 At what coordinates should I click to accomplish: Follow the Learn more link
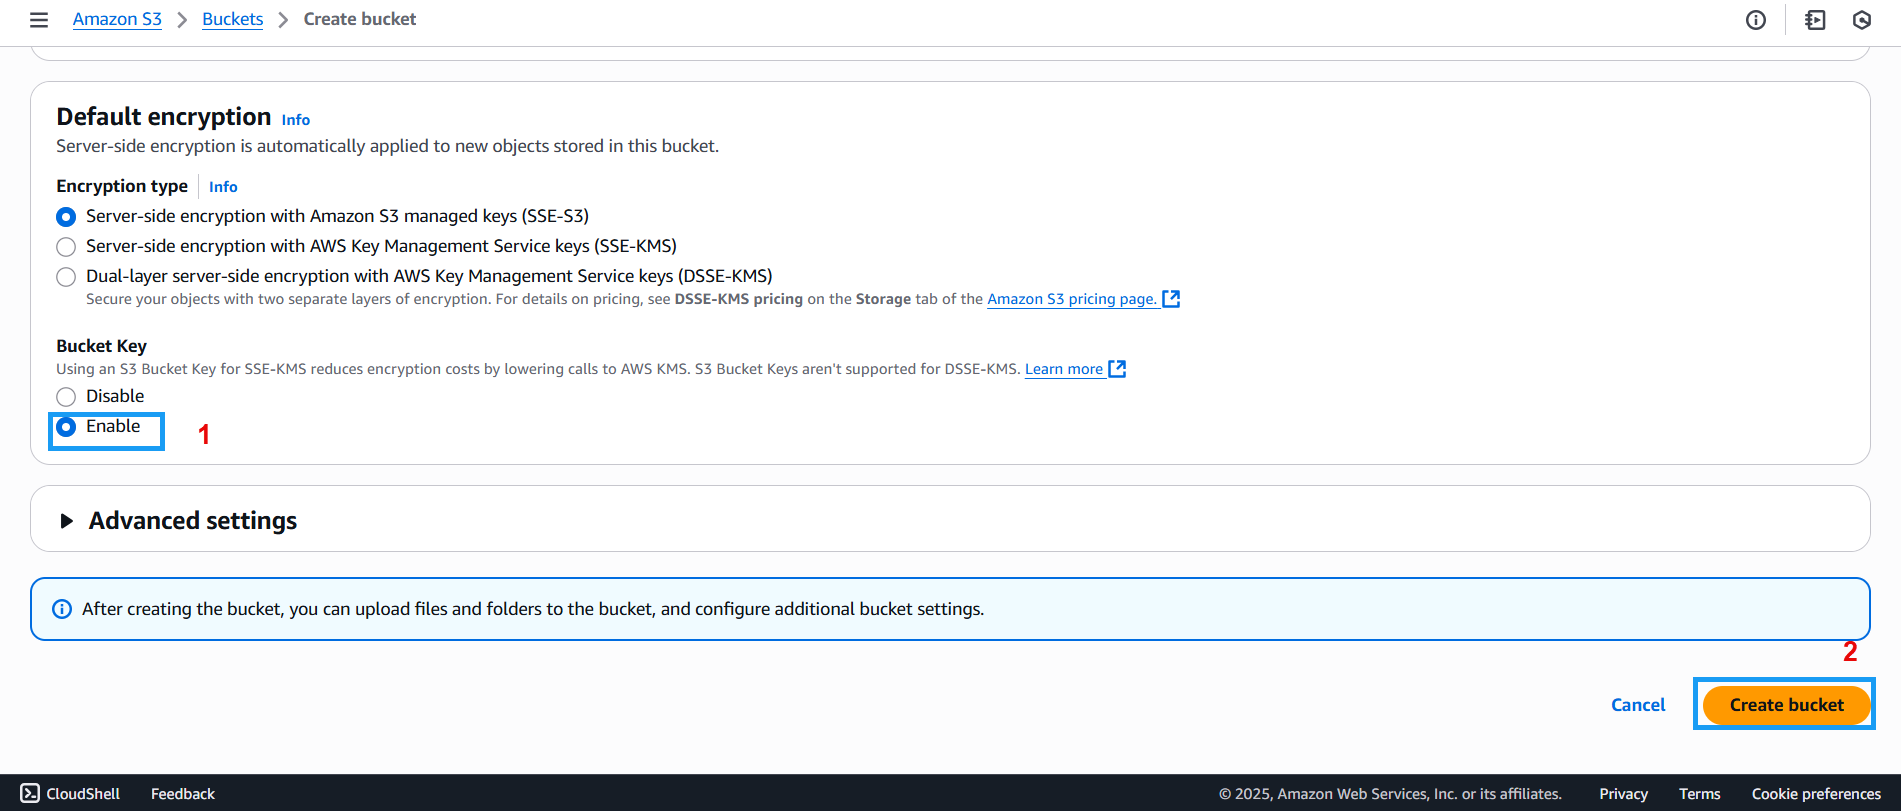[1064, 369]
